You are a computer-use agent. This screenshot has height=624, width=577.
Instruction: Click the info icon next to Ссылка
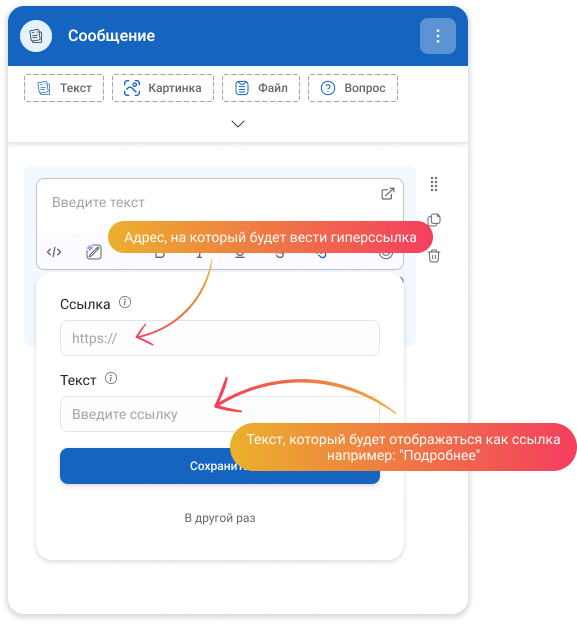pos(125,302)
